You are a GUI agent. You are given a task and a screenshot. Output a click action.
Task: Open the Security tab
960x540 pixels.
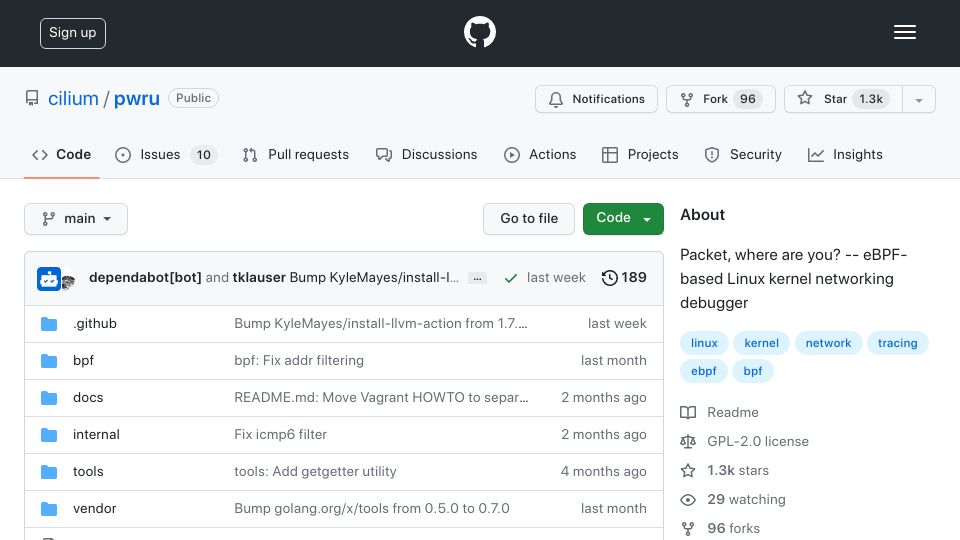(x=743, y=155)
